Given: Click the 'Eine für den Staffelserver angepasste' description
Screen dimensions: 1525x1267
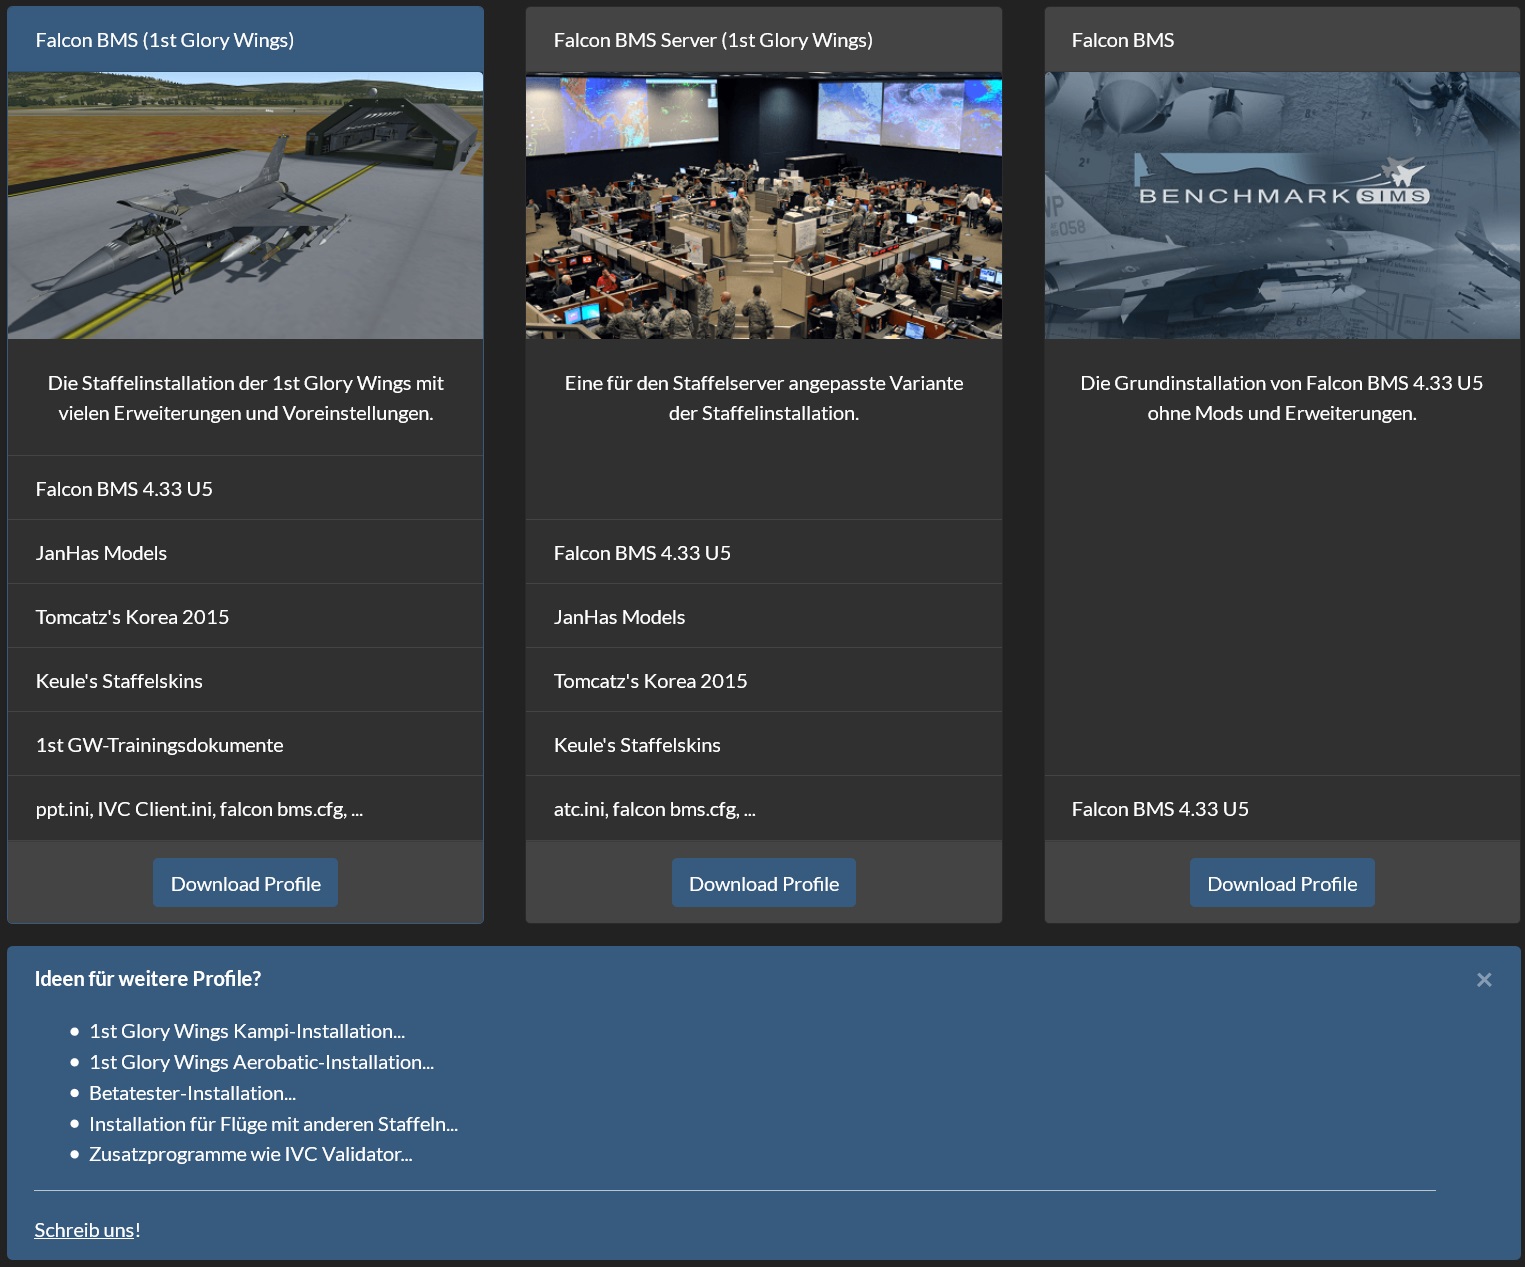Looking at the screenshot, I should [764, 398].
